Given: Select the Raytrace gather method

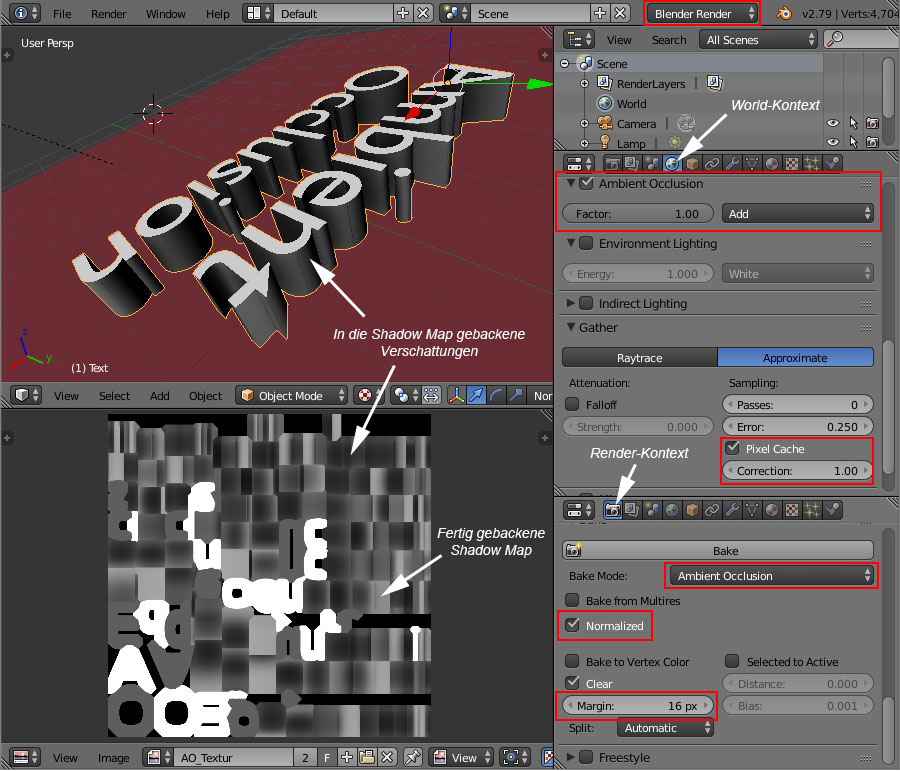Looking at the screenshot, I should pos(639,357).
